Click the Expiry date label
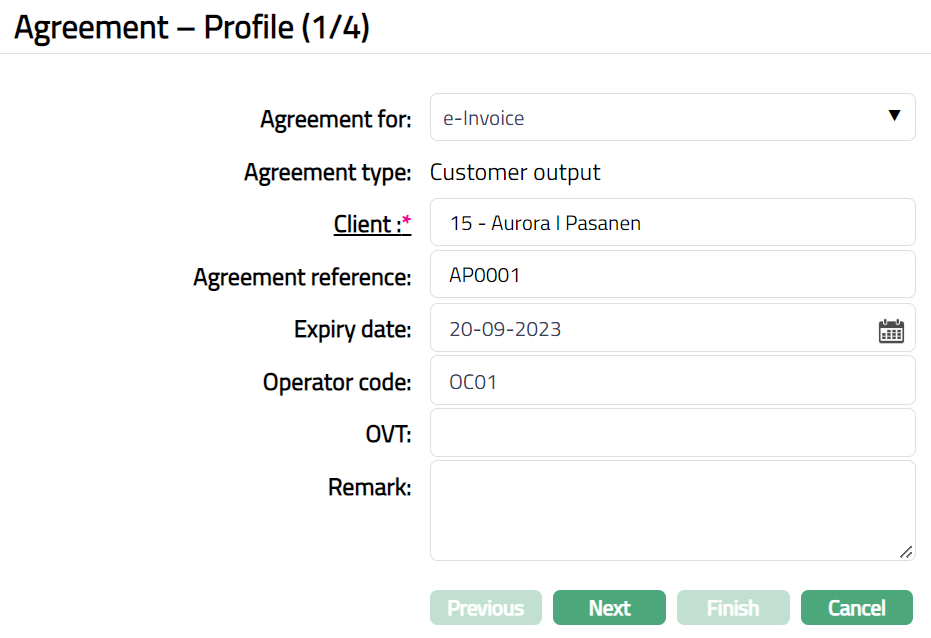The height and width of the screenshot is (638, 931). click(x=352, y=329)
